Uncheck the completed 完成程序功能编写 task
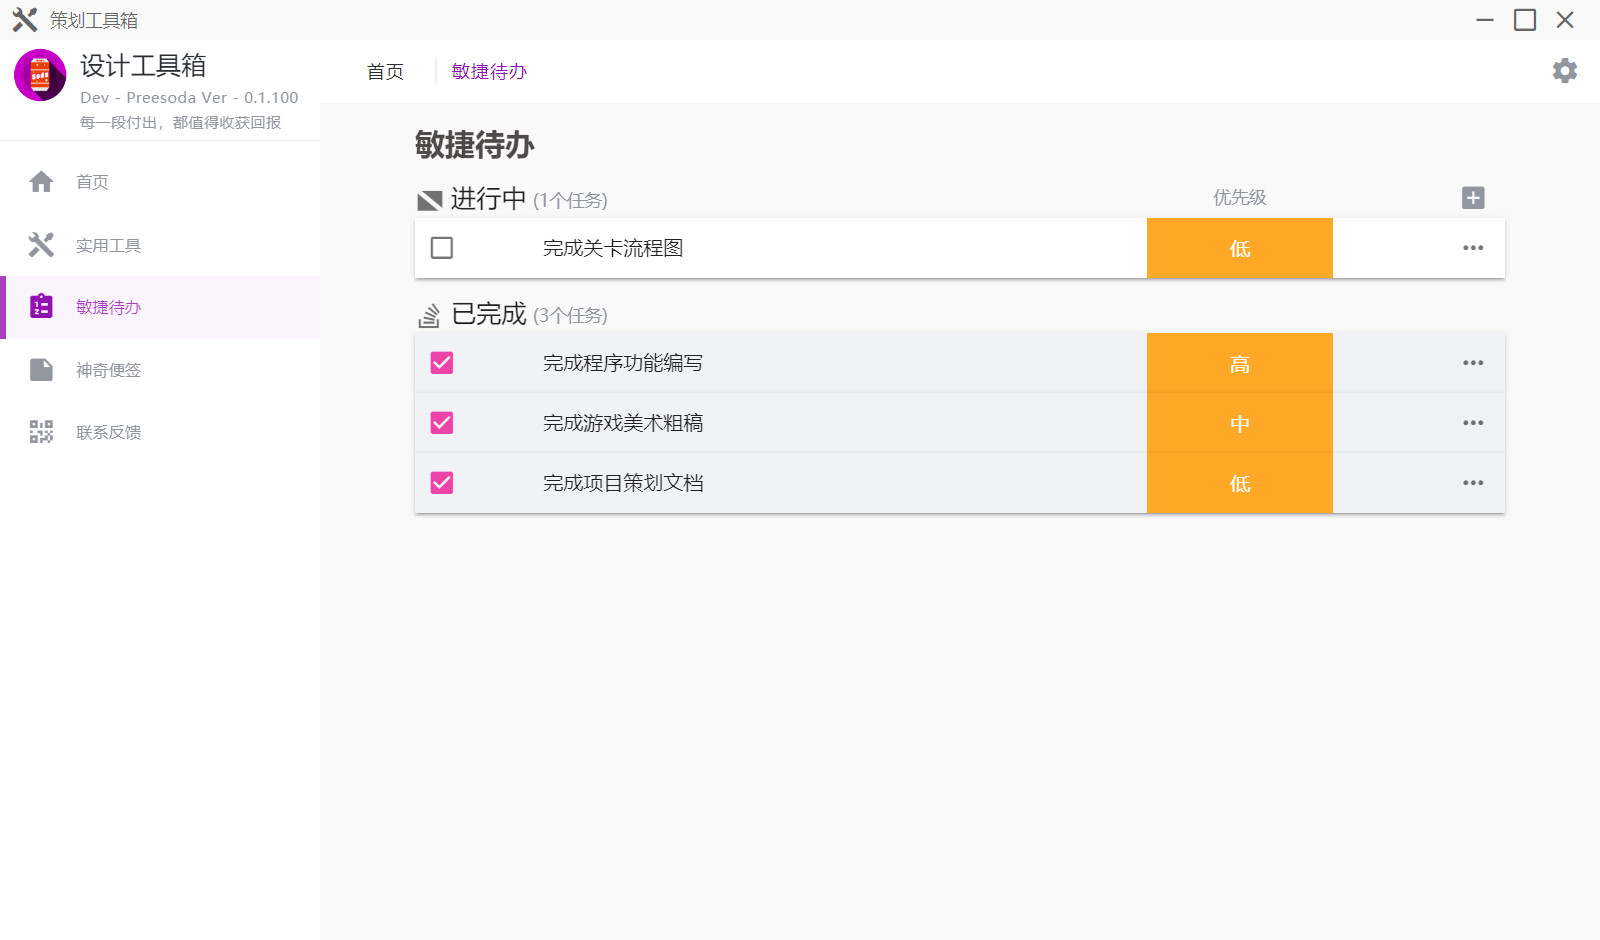 click(441, 363)
